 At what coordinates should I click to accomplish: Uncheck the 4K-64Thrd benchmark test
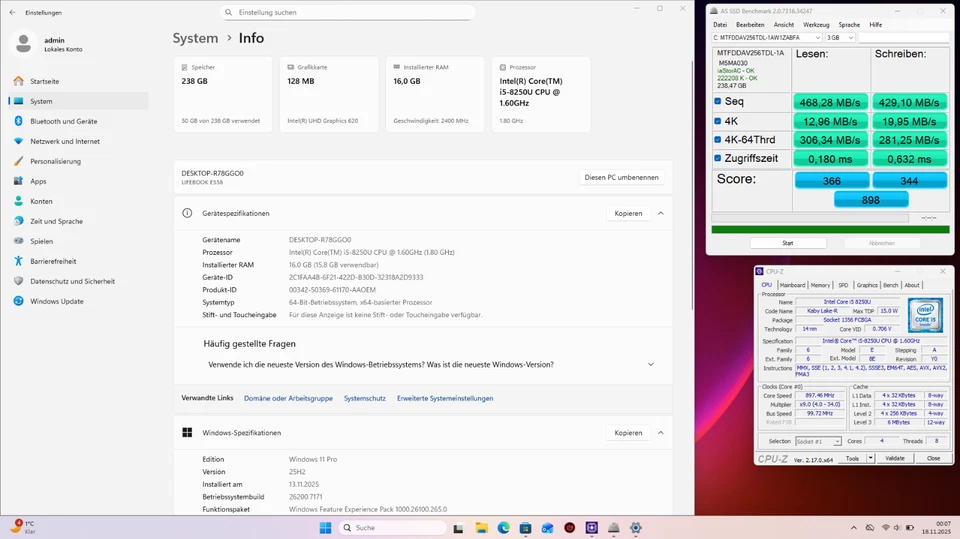[718, 140]
